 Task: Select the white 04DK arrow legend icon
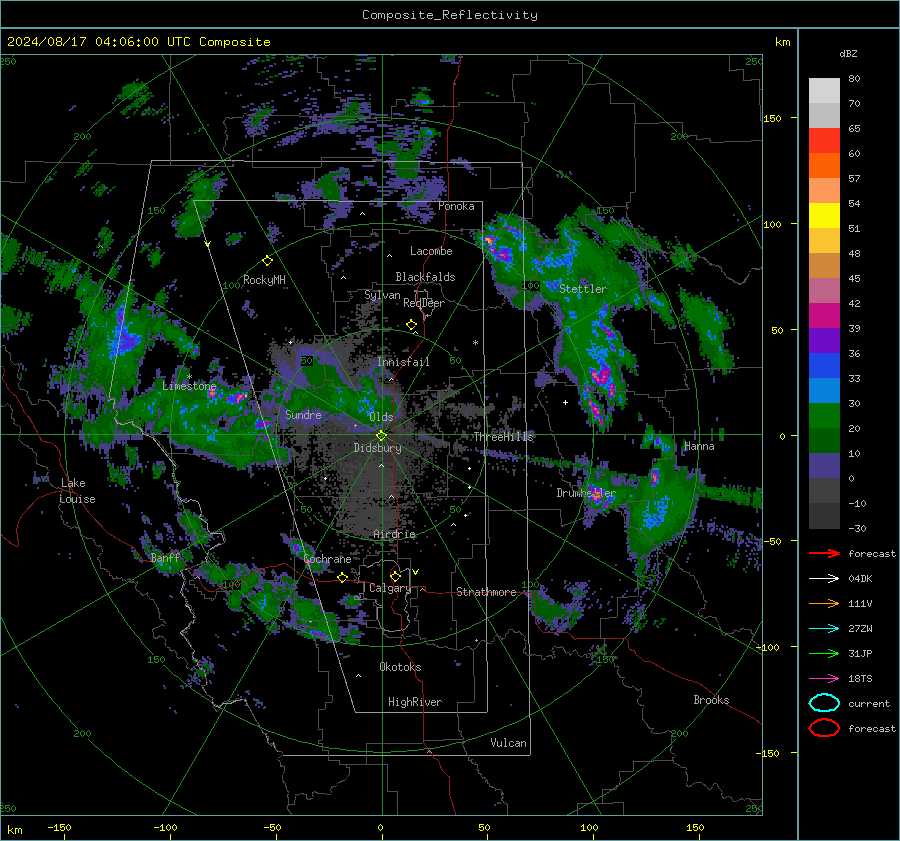[x=824, y=578]
